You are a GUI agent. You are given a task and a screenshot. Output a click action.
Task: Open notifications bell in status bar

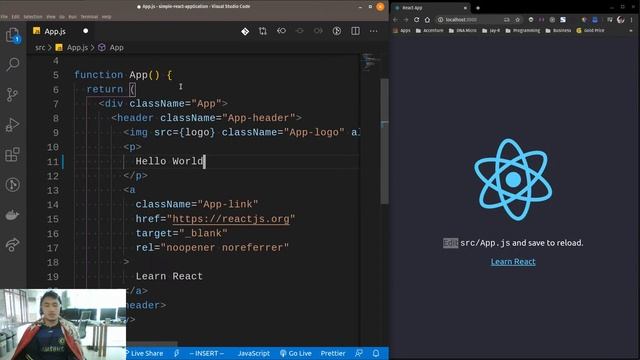(376, 353)
